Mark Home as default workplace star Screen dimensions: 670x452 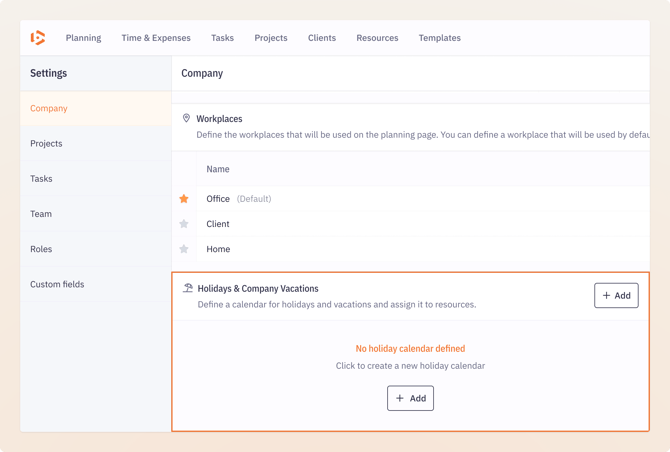pyautogui.click(x=184, y=249)
